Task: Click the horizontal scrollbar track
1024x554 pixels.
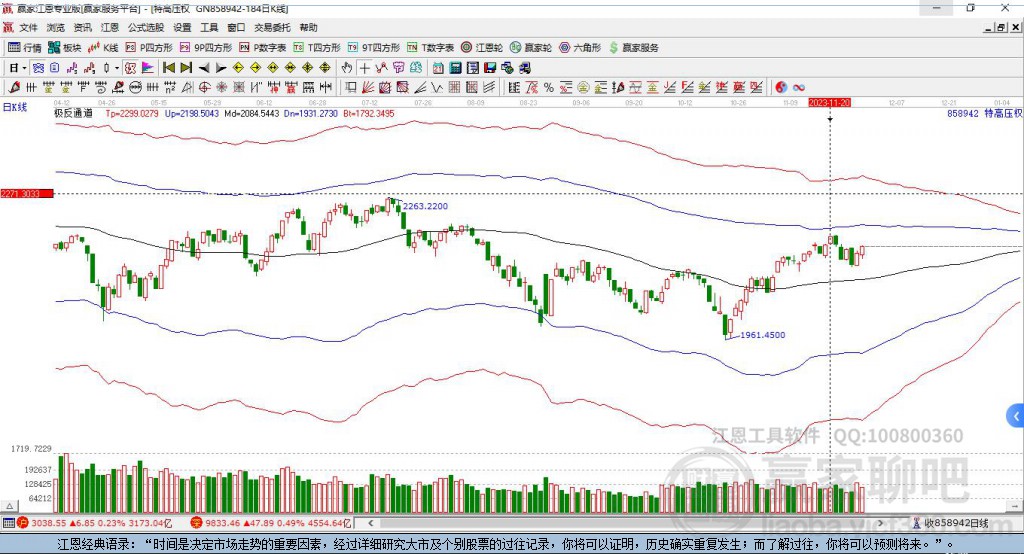Action: [x=625, y=523]
